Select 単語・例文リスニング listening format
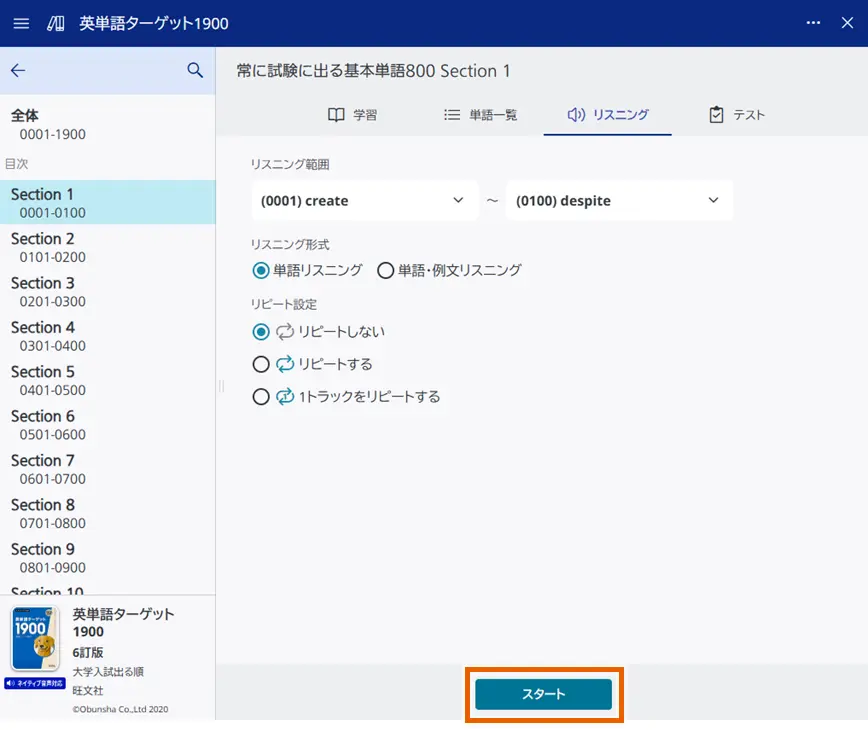The width and height of the screenshot is (868, 730). coord(385,269)
